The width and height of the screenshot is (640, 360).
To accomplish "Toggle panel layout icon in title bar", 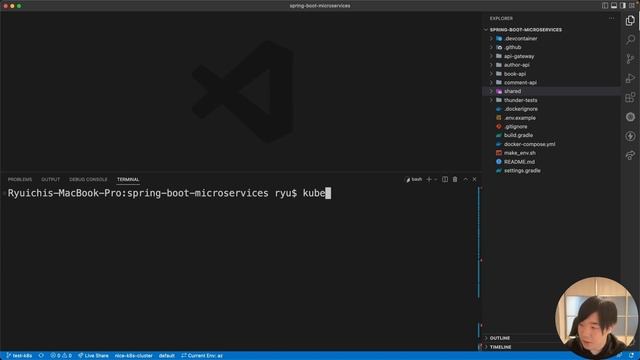I will [614, 6].
